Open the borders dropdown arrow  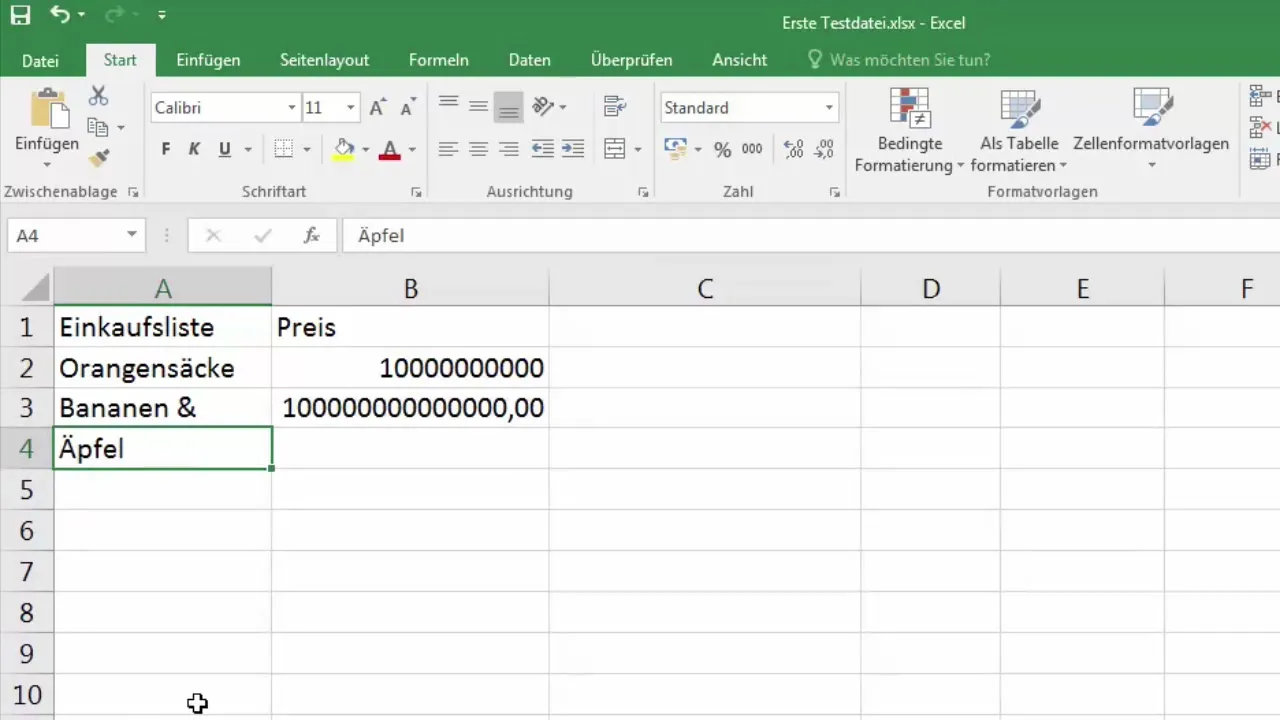point(307,150)
